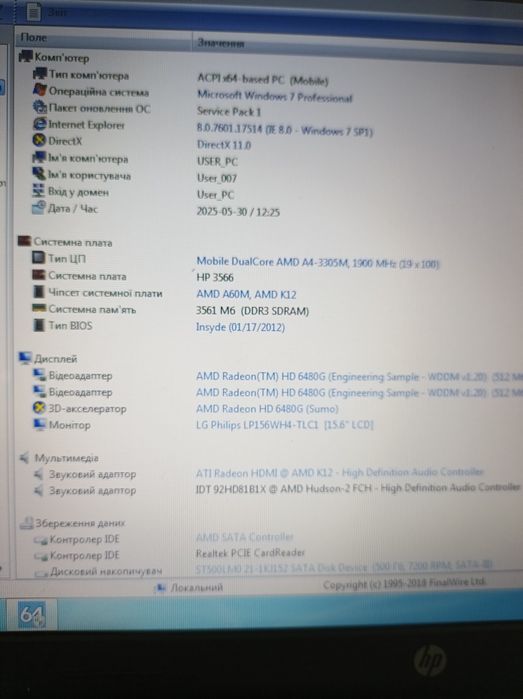Click the Internet Explorer icon
Image resolution: width=523 pixels, height=699 pixels.
[39, 123]
